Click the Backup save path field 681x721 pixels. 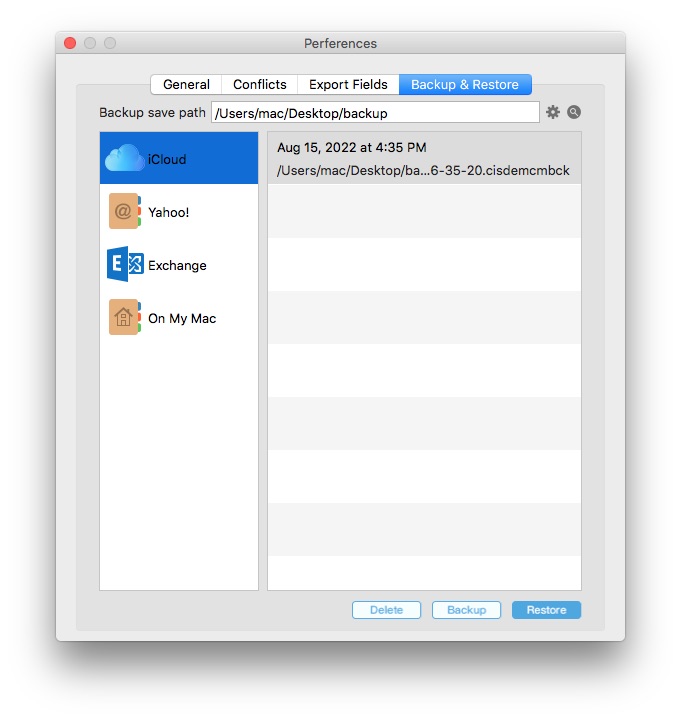pos(375,113)
